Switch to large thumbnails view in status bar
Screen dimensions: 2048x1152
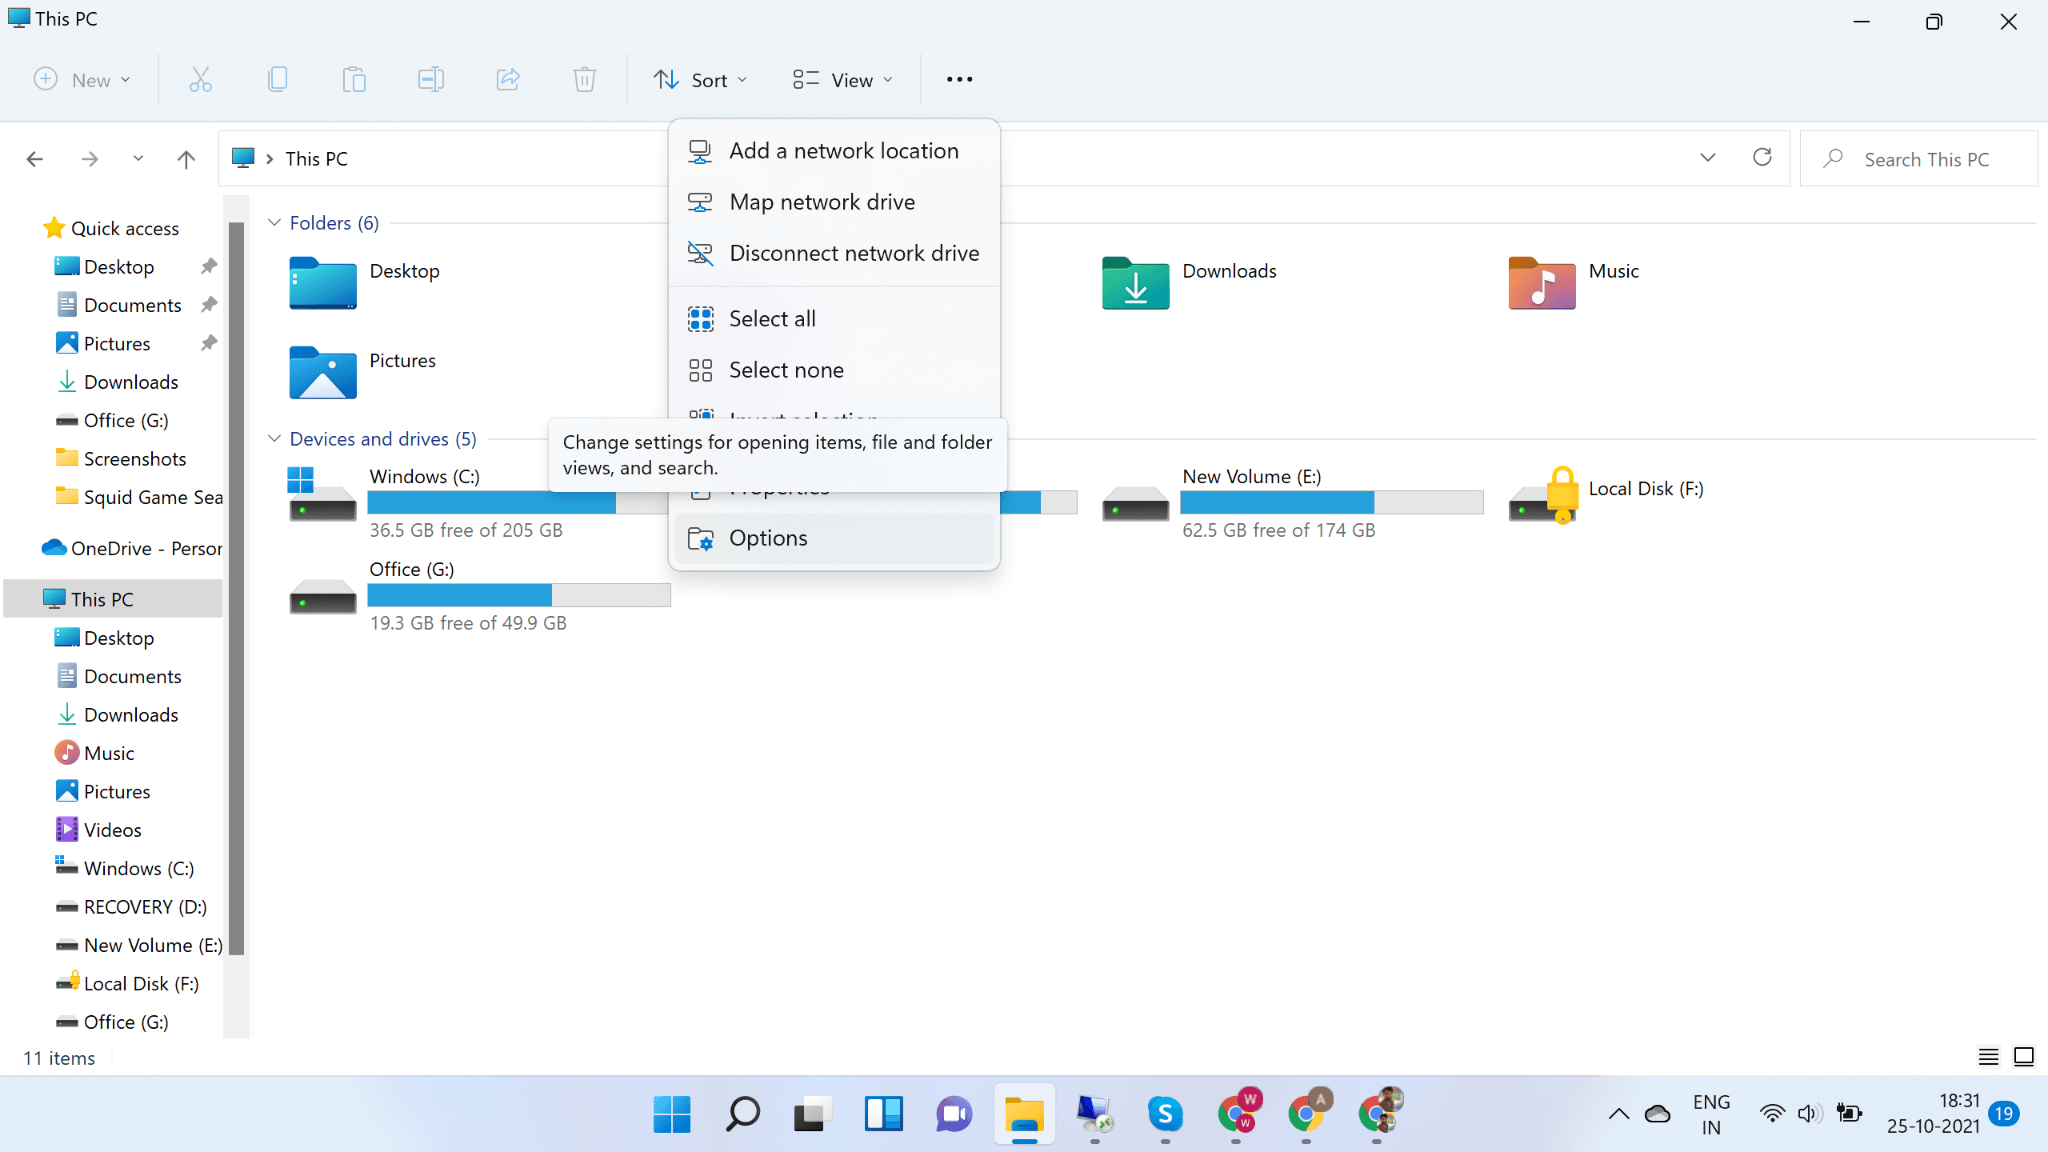[x=2023, y=1057]
